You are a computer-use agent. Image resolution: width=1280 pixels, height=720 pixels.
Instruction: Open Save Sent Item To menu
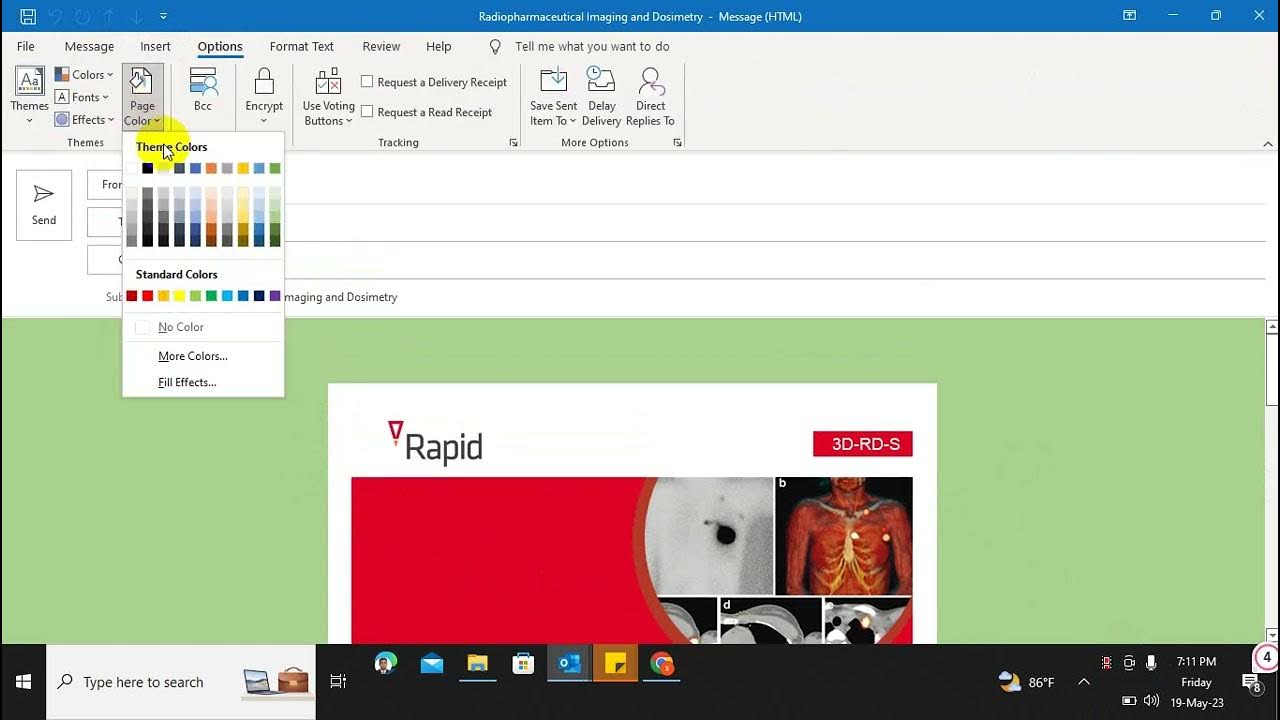553,96
